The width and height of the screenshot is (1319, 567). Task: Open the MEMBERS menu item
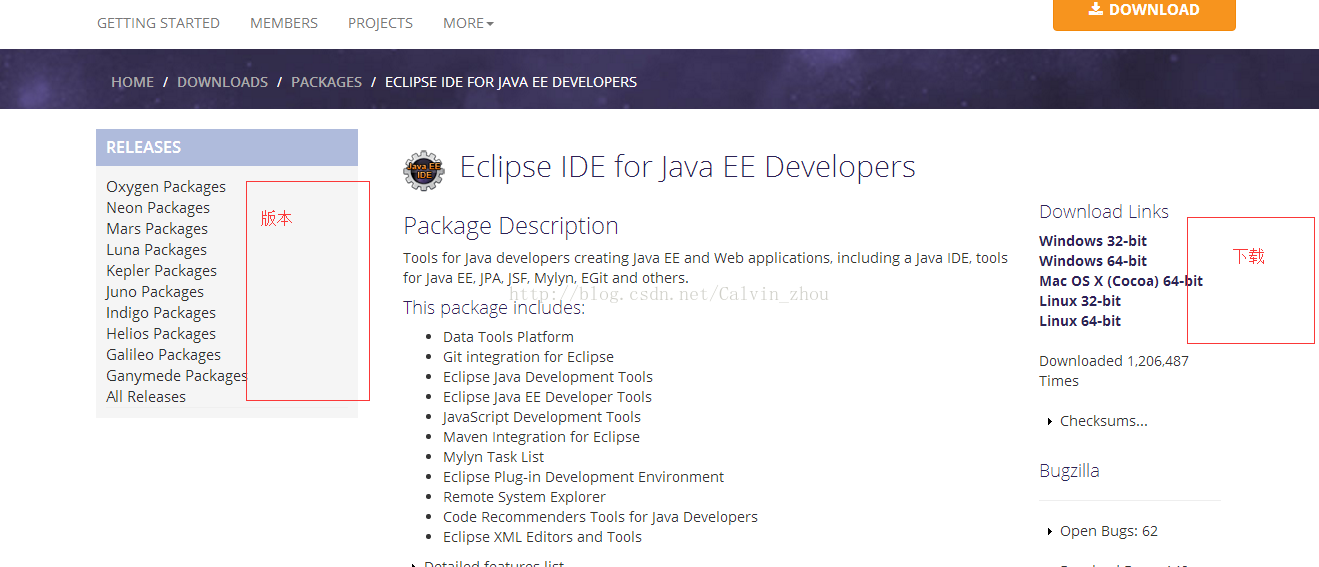[x=284, y=22]
